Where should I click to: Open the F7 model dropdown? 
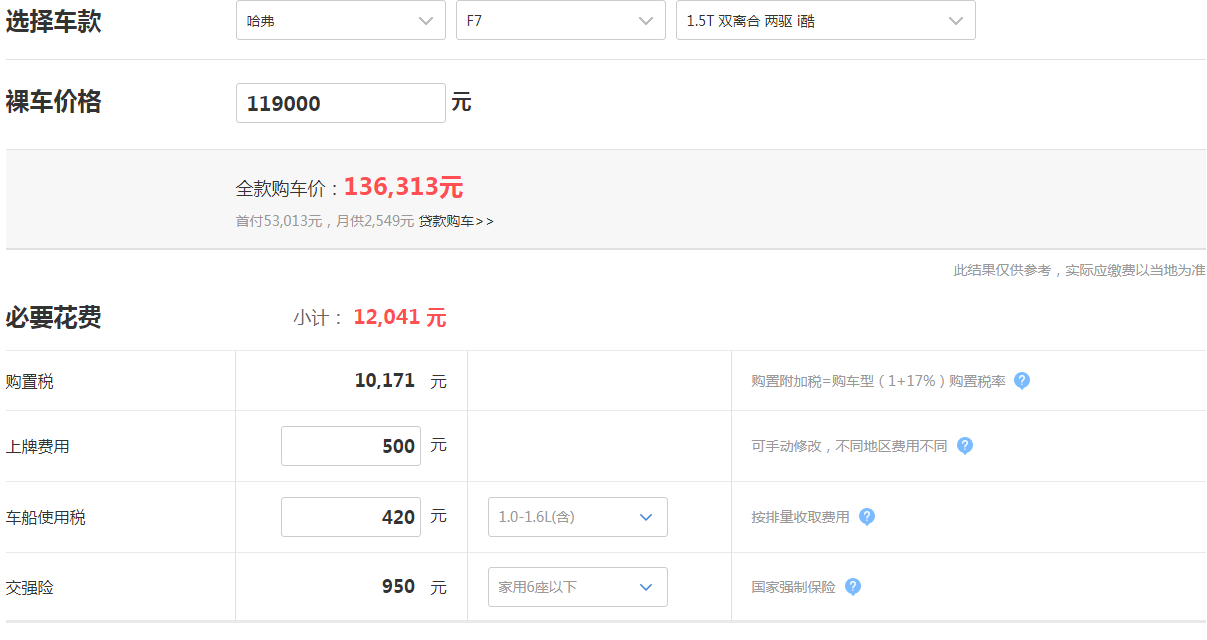561,20
